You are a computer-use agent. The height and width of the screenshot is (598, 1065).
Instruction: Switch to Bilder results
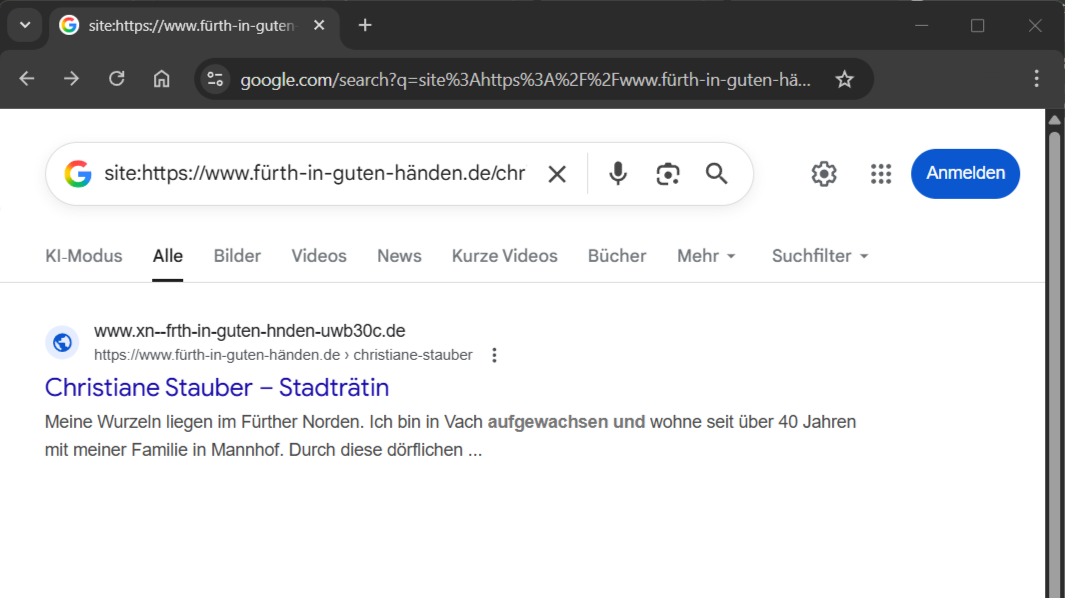(237, 256)
